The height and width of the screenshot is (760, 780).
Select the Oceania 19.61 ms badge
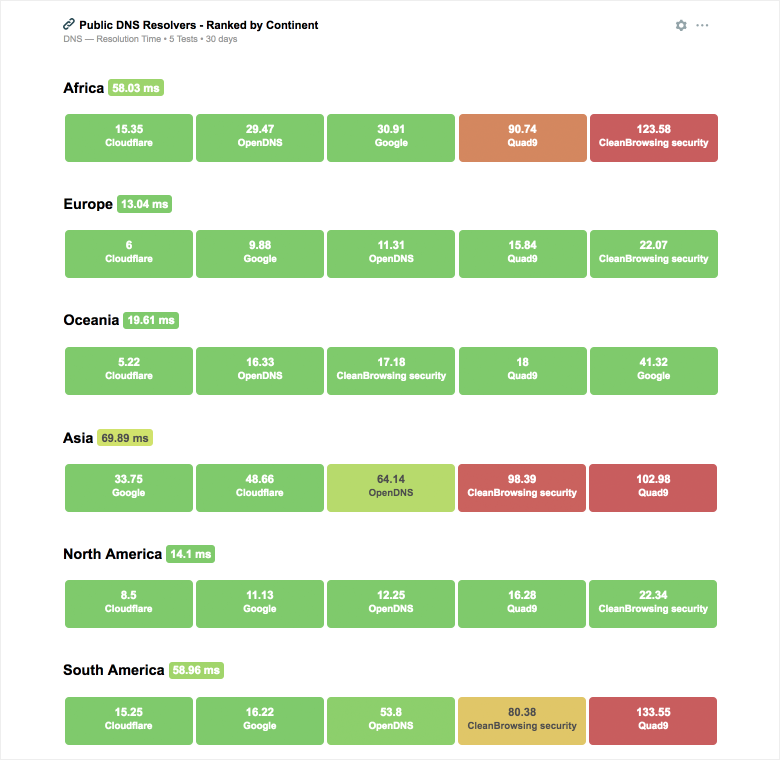click(x=151, y=321)
